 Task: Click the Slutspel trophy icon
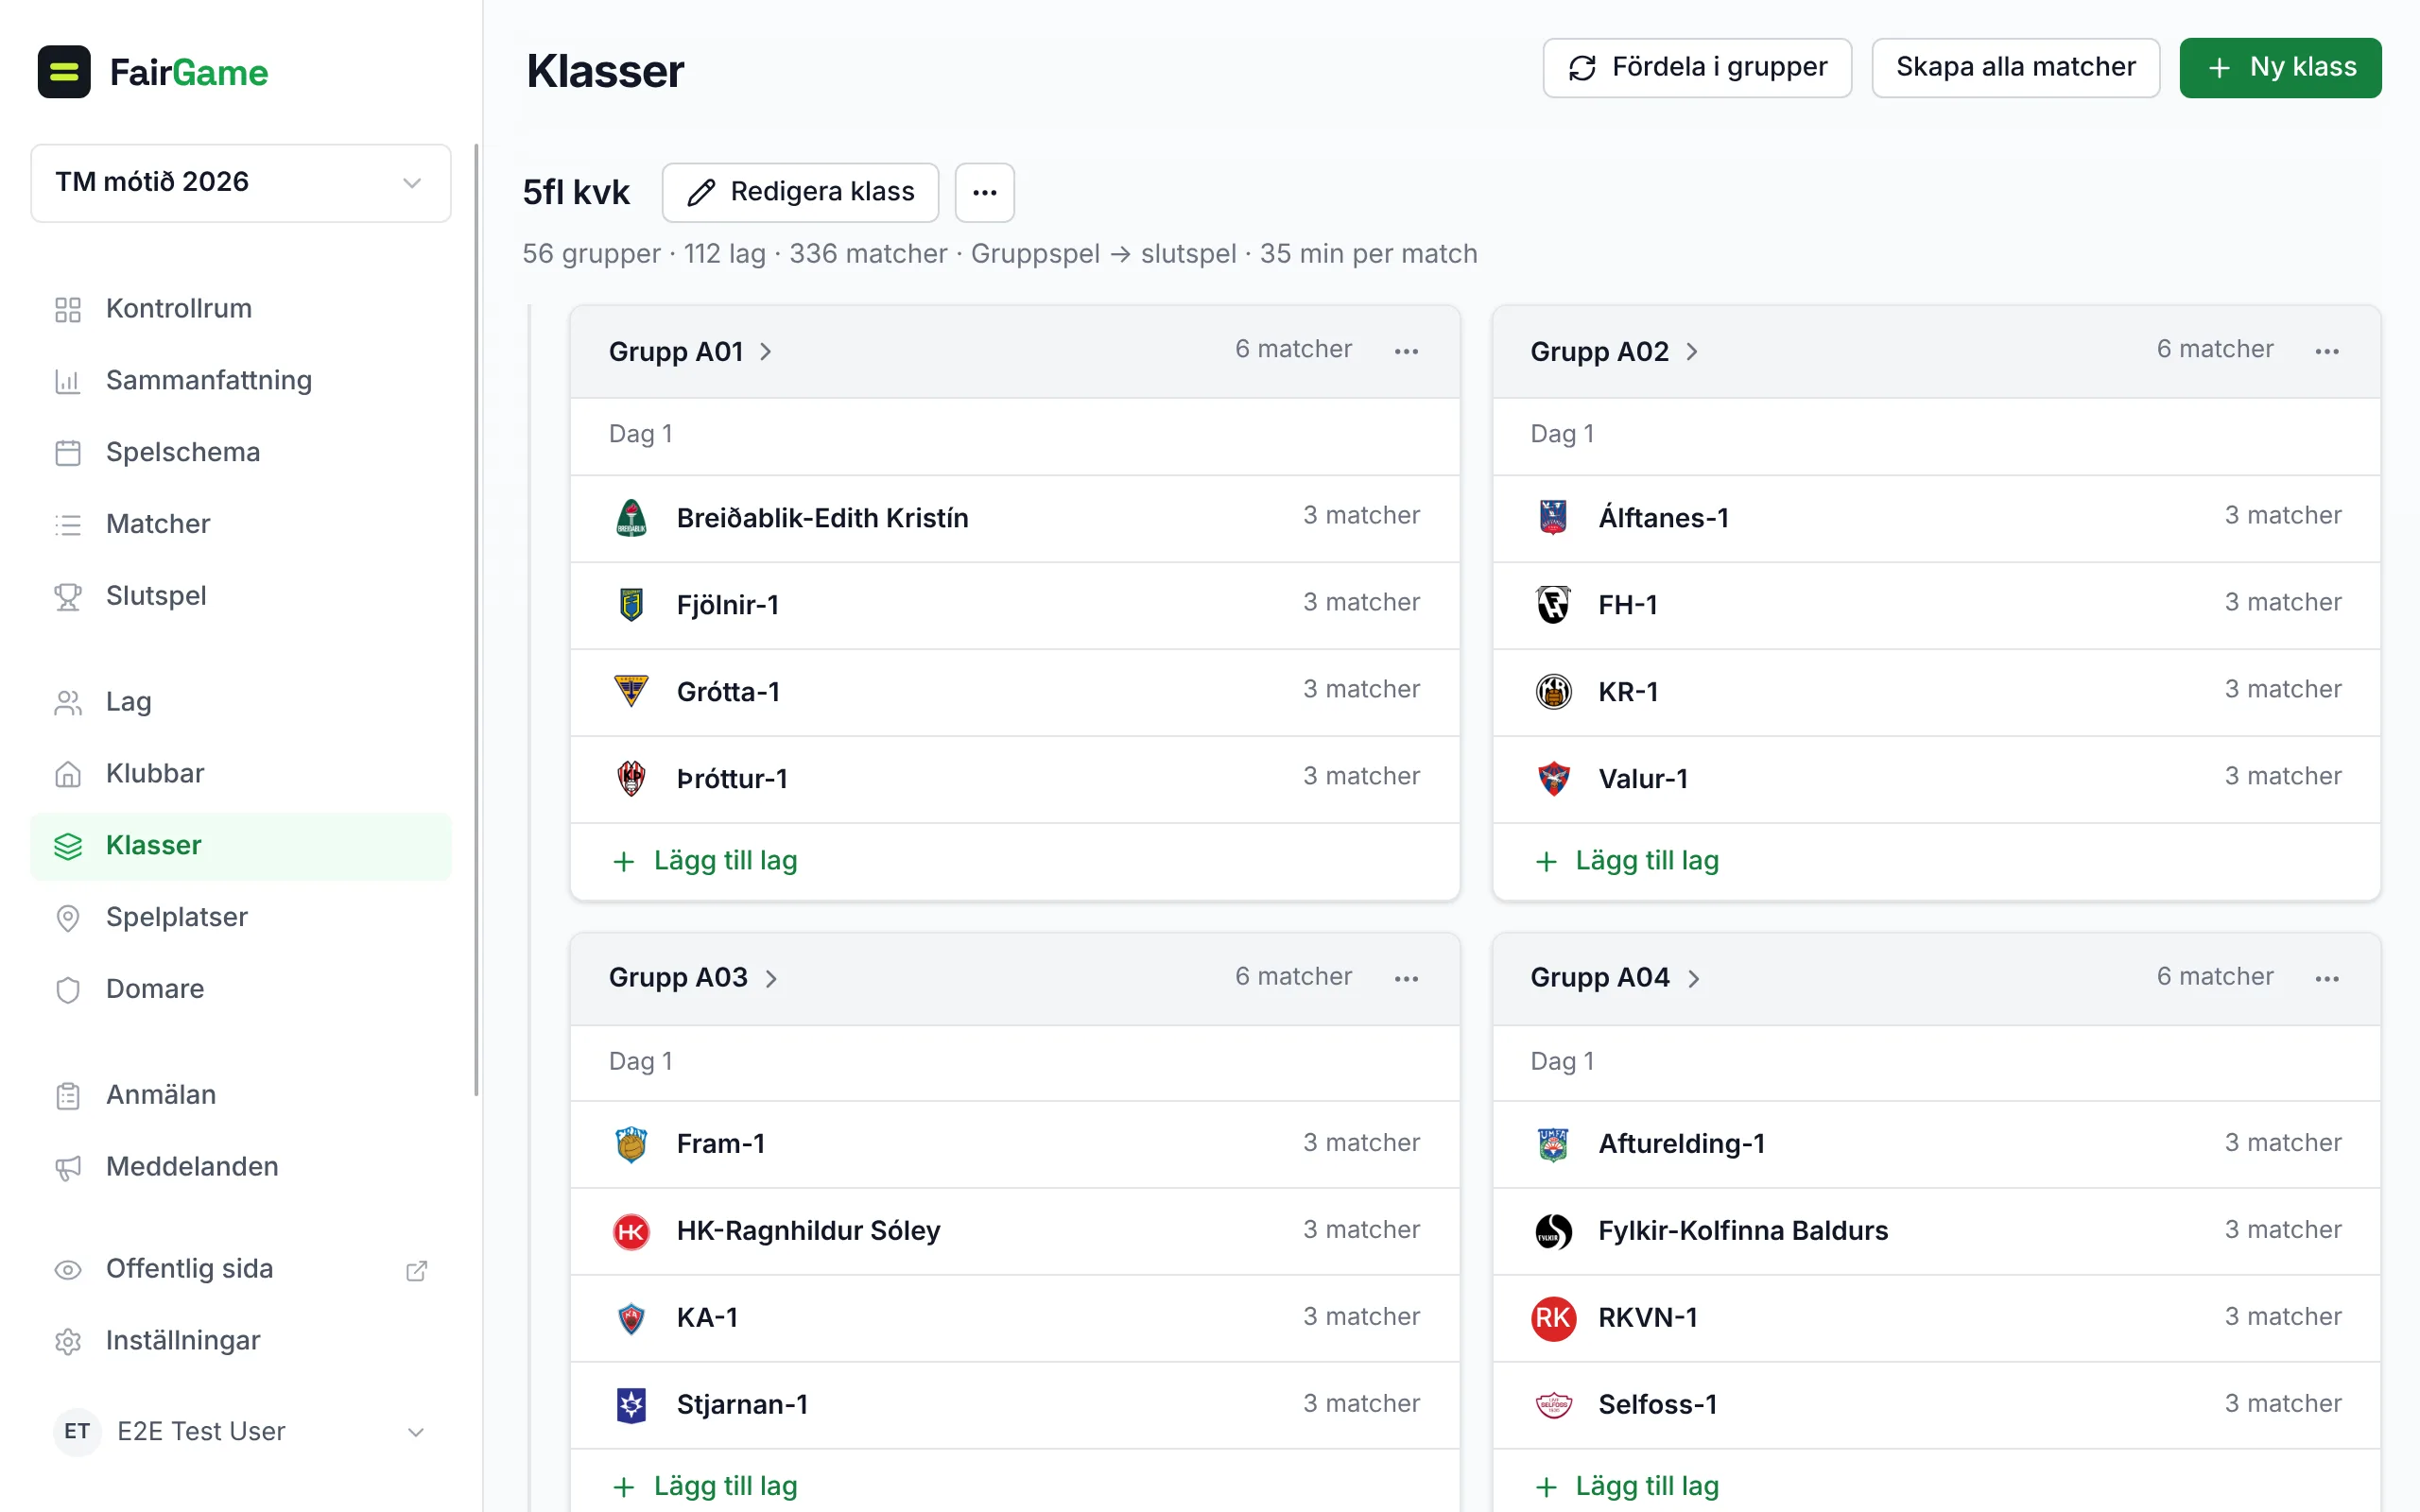68,596
